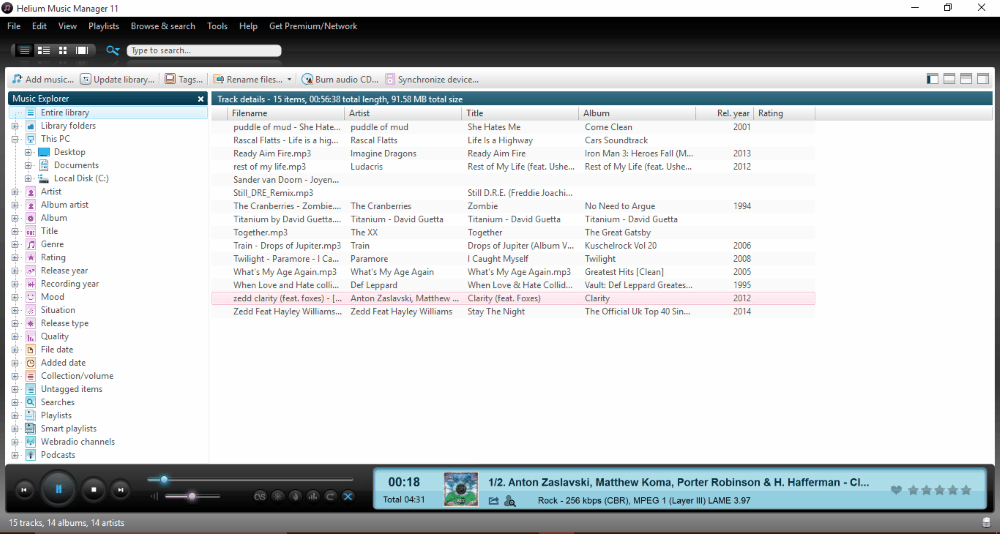Click the artist search icon in player

(x=510, y=501)
